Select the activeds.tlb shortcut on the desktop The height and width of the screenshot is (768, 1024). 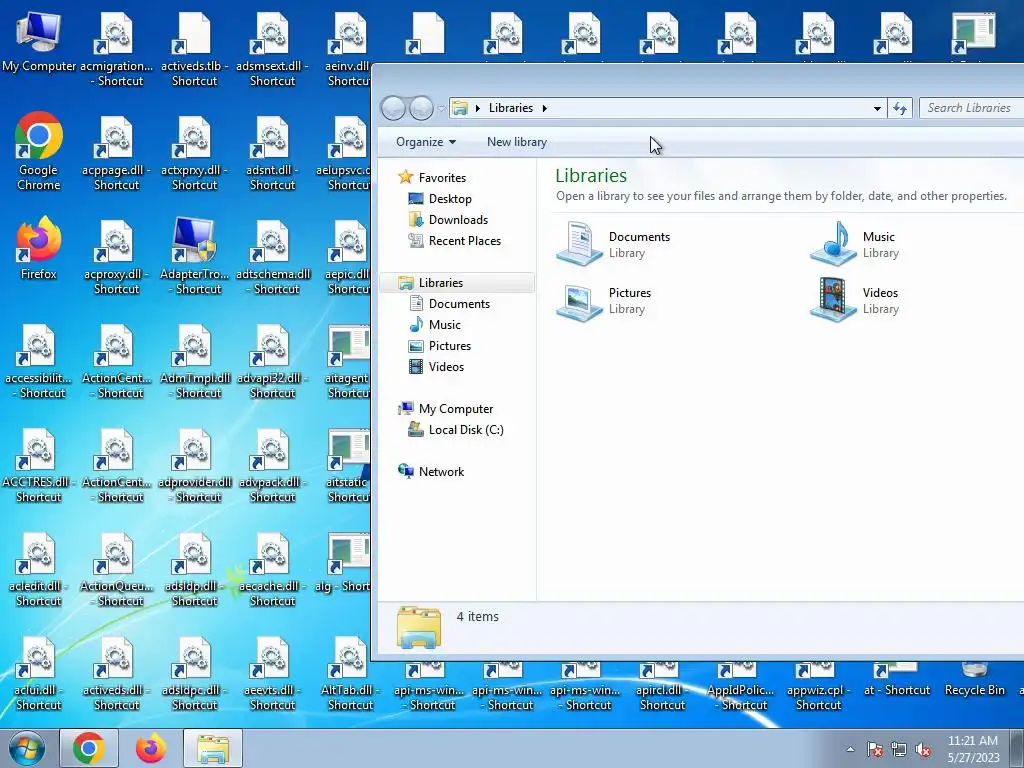(195, 49)
